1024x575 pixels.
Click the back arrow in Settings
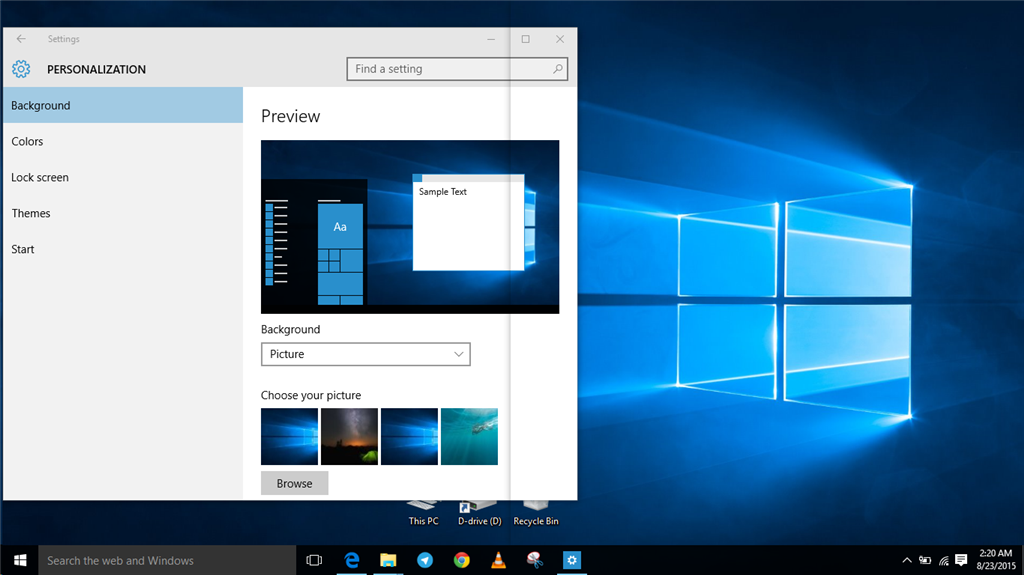coord(21,39)
